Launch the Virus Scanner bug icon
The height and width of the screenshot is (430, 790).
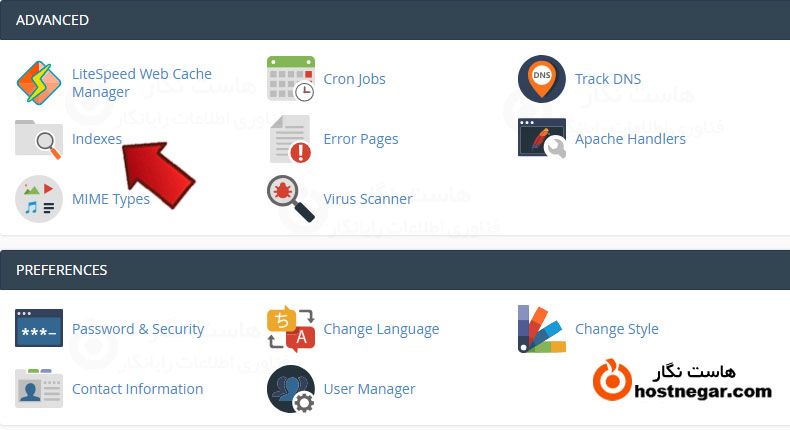tap(291, 198)
